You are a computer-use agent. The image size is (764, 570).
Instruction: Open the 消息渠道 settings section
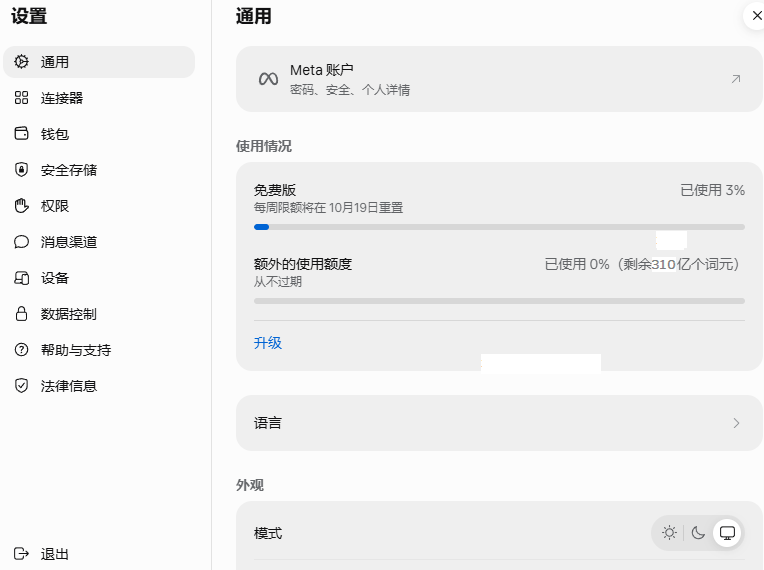[x=99, y=242]
